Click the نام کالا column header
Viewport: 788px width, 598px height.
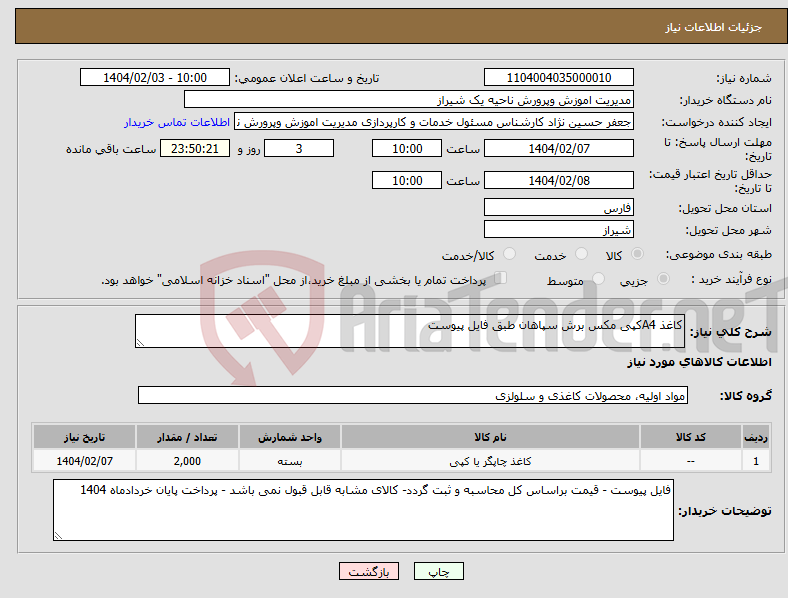pos(490,437)
